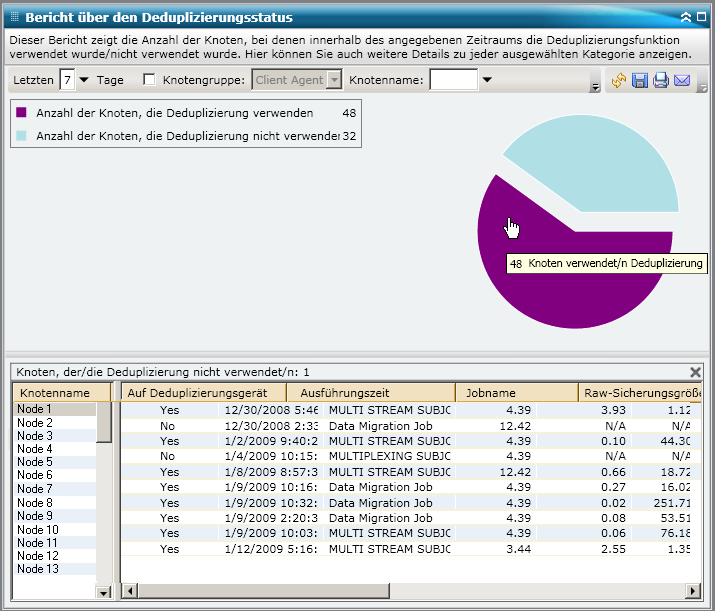Enable the Knotengruppe checkbox
The width and height of the screenshot is (715, 611).
(x=150, y=80)
